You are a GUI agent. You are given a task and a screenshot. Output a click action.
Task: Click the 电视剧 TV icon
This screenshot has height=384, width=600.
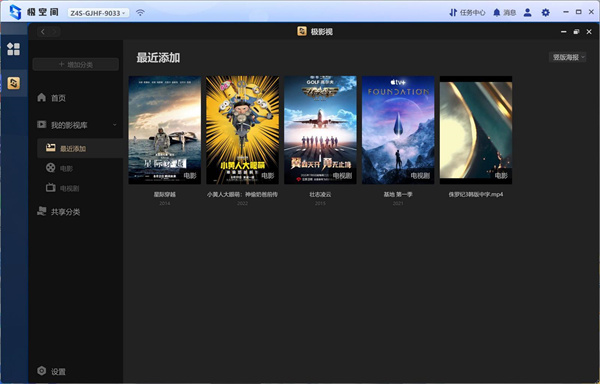(51, 187)
